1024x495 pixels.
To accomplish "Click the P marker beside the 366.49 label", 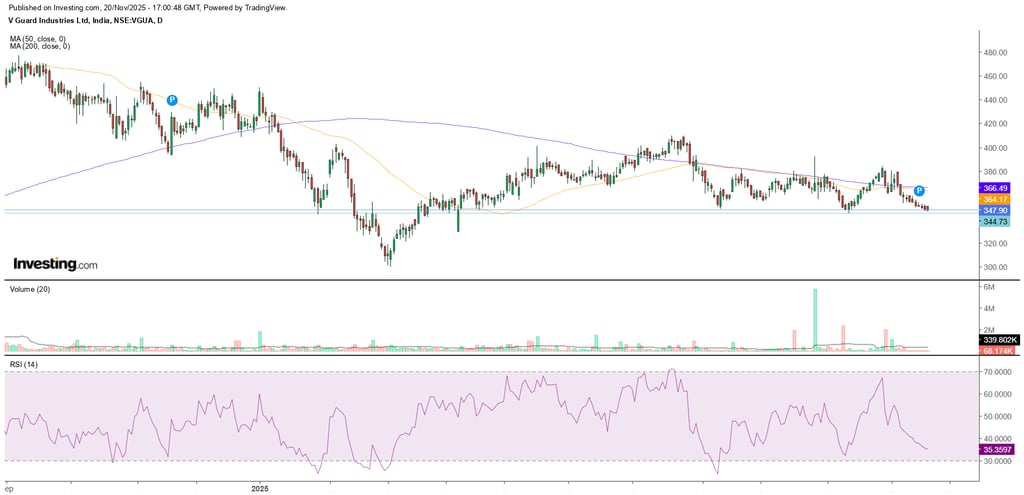I will click(919, 191).
